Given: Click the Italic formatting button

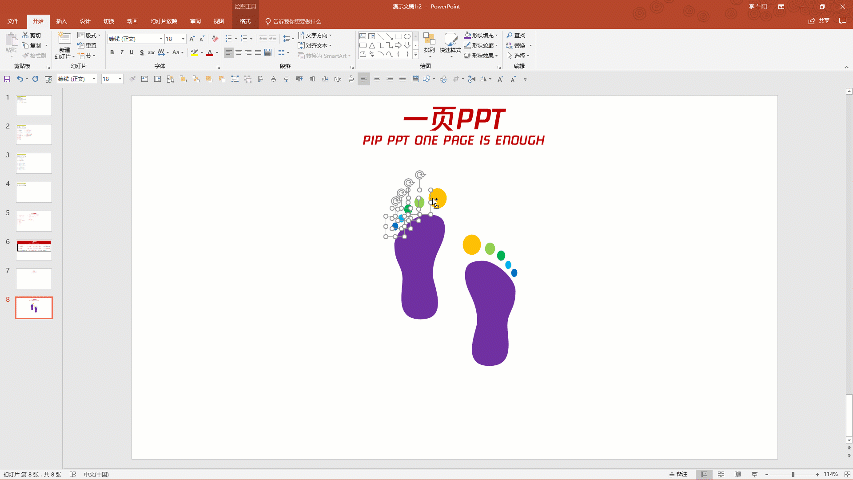Looking at the screenshot, I should (123, 52).
